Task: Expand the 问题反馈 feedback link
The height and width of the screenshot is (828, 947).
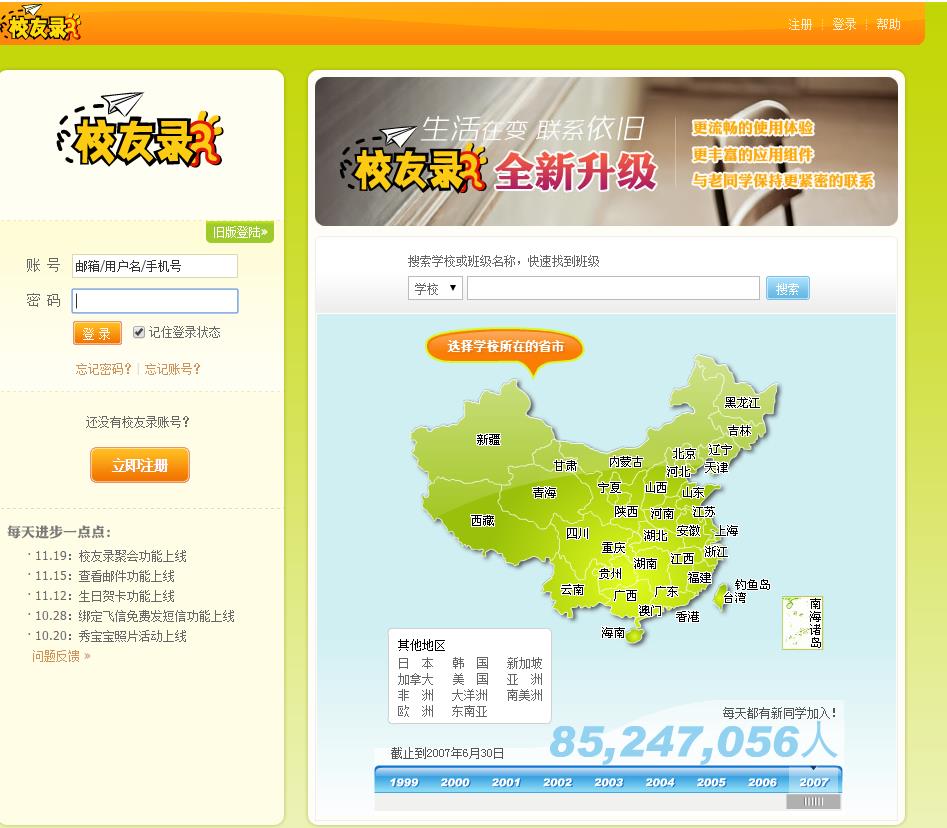Action: pos(60,656)
